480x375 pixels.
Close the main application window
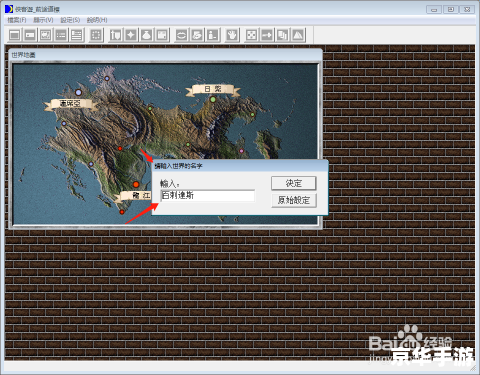point(467,10)
